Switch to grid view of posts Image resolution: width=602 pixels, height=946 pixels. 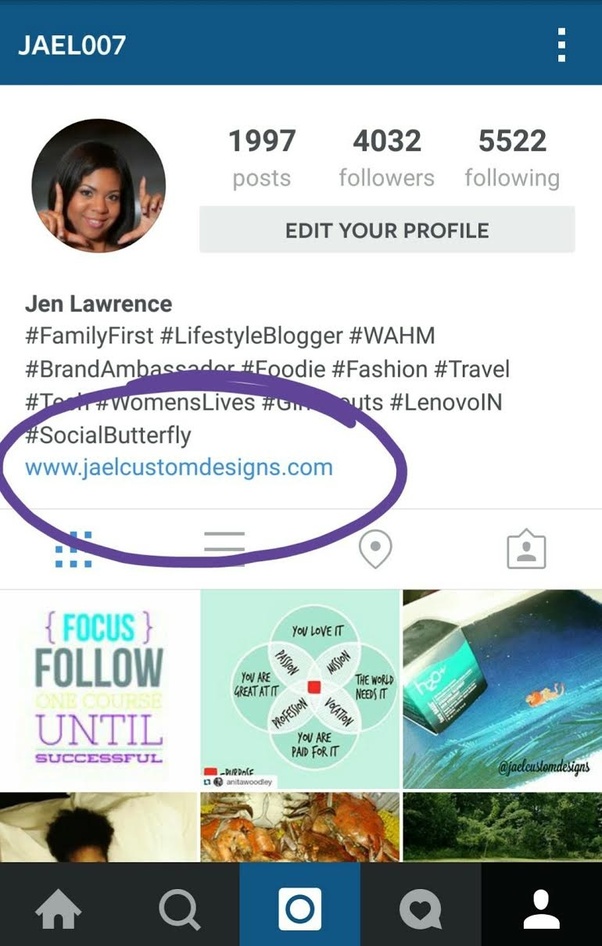(74, 550)
